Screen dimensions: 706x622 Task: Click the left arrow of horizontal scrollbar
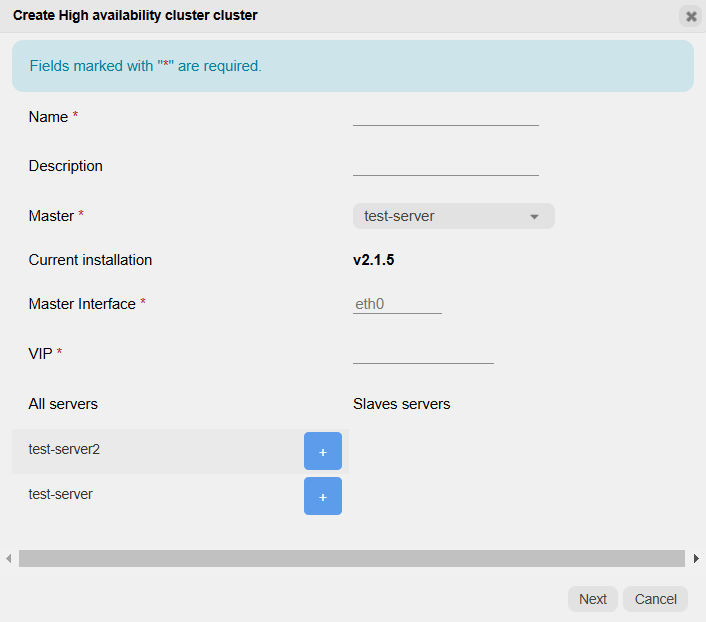tap(9, 558)
